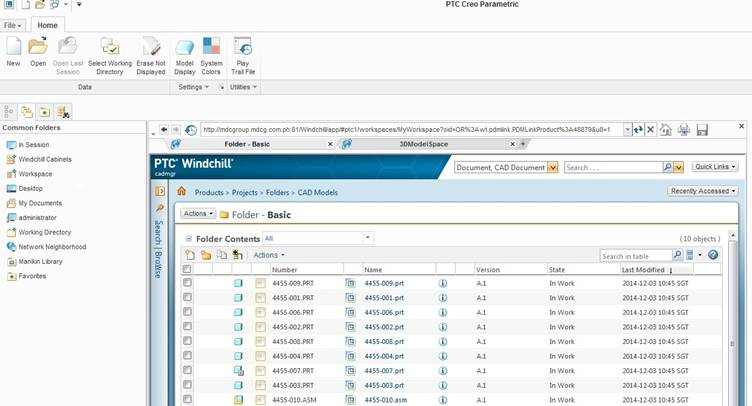
Task: Select Workspace in Common Folders
Action: 35,174
